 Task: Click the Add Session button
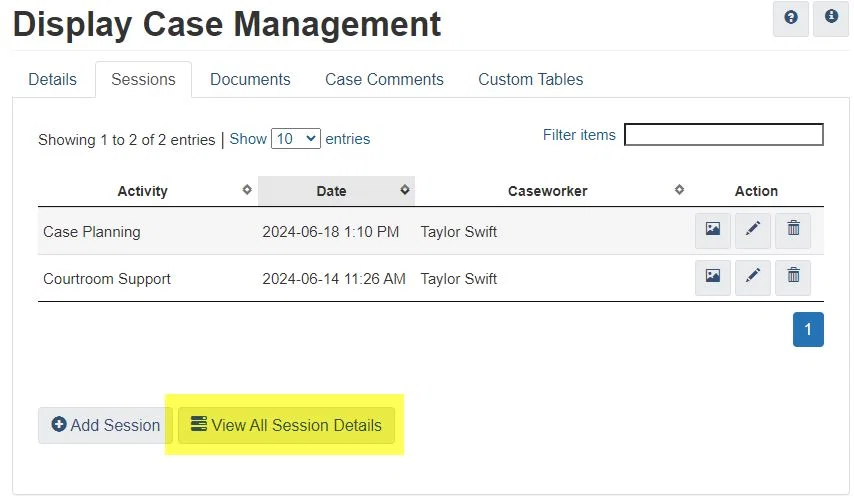tap(105, 425)
